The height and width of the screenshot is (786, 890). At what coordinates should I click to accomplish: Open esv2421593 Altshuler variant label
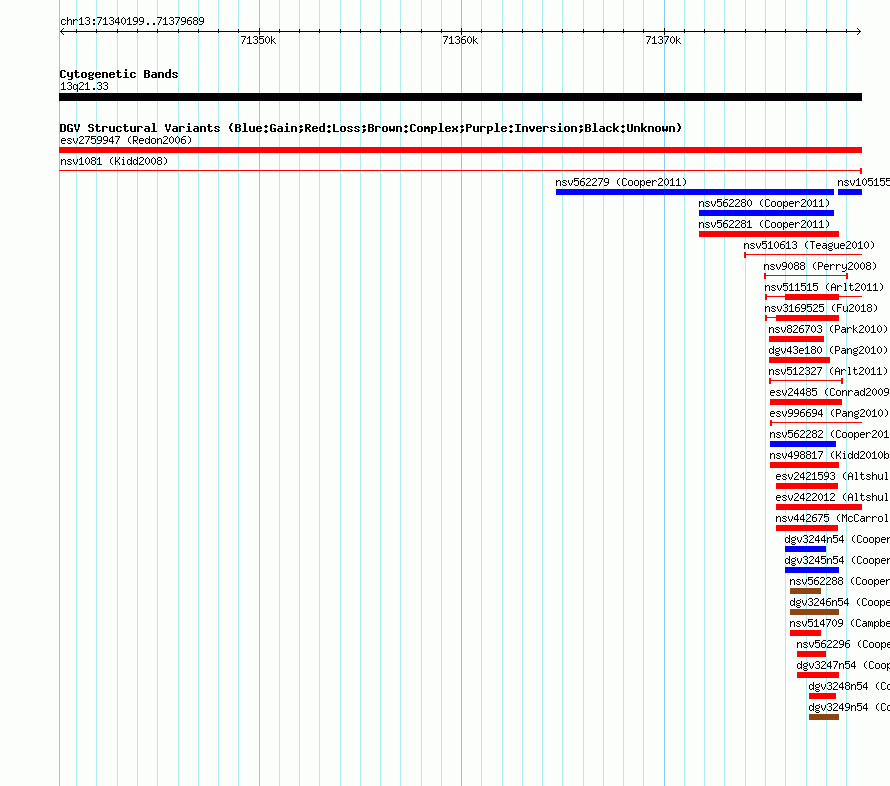[832, 476]
